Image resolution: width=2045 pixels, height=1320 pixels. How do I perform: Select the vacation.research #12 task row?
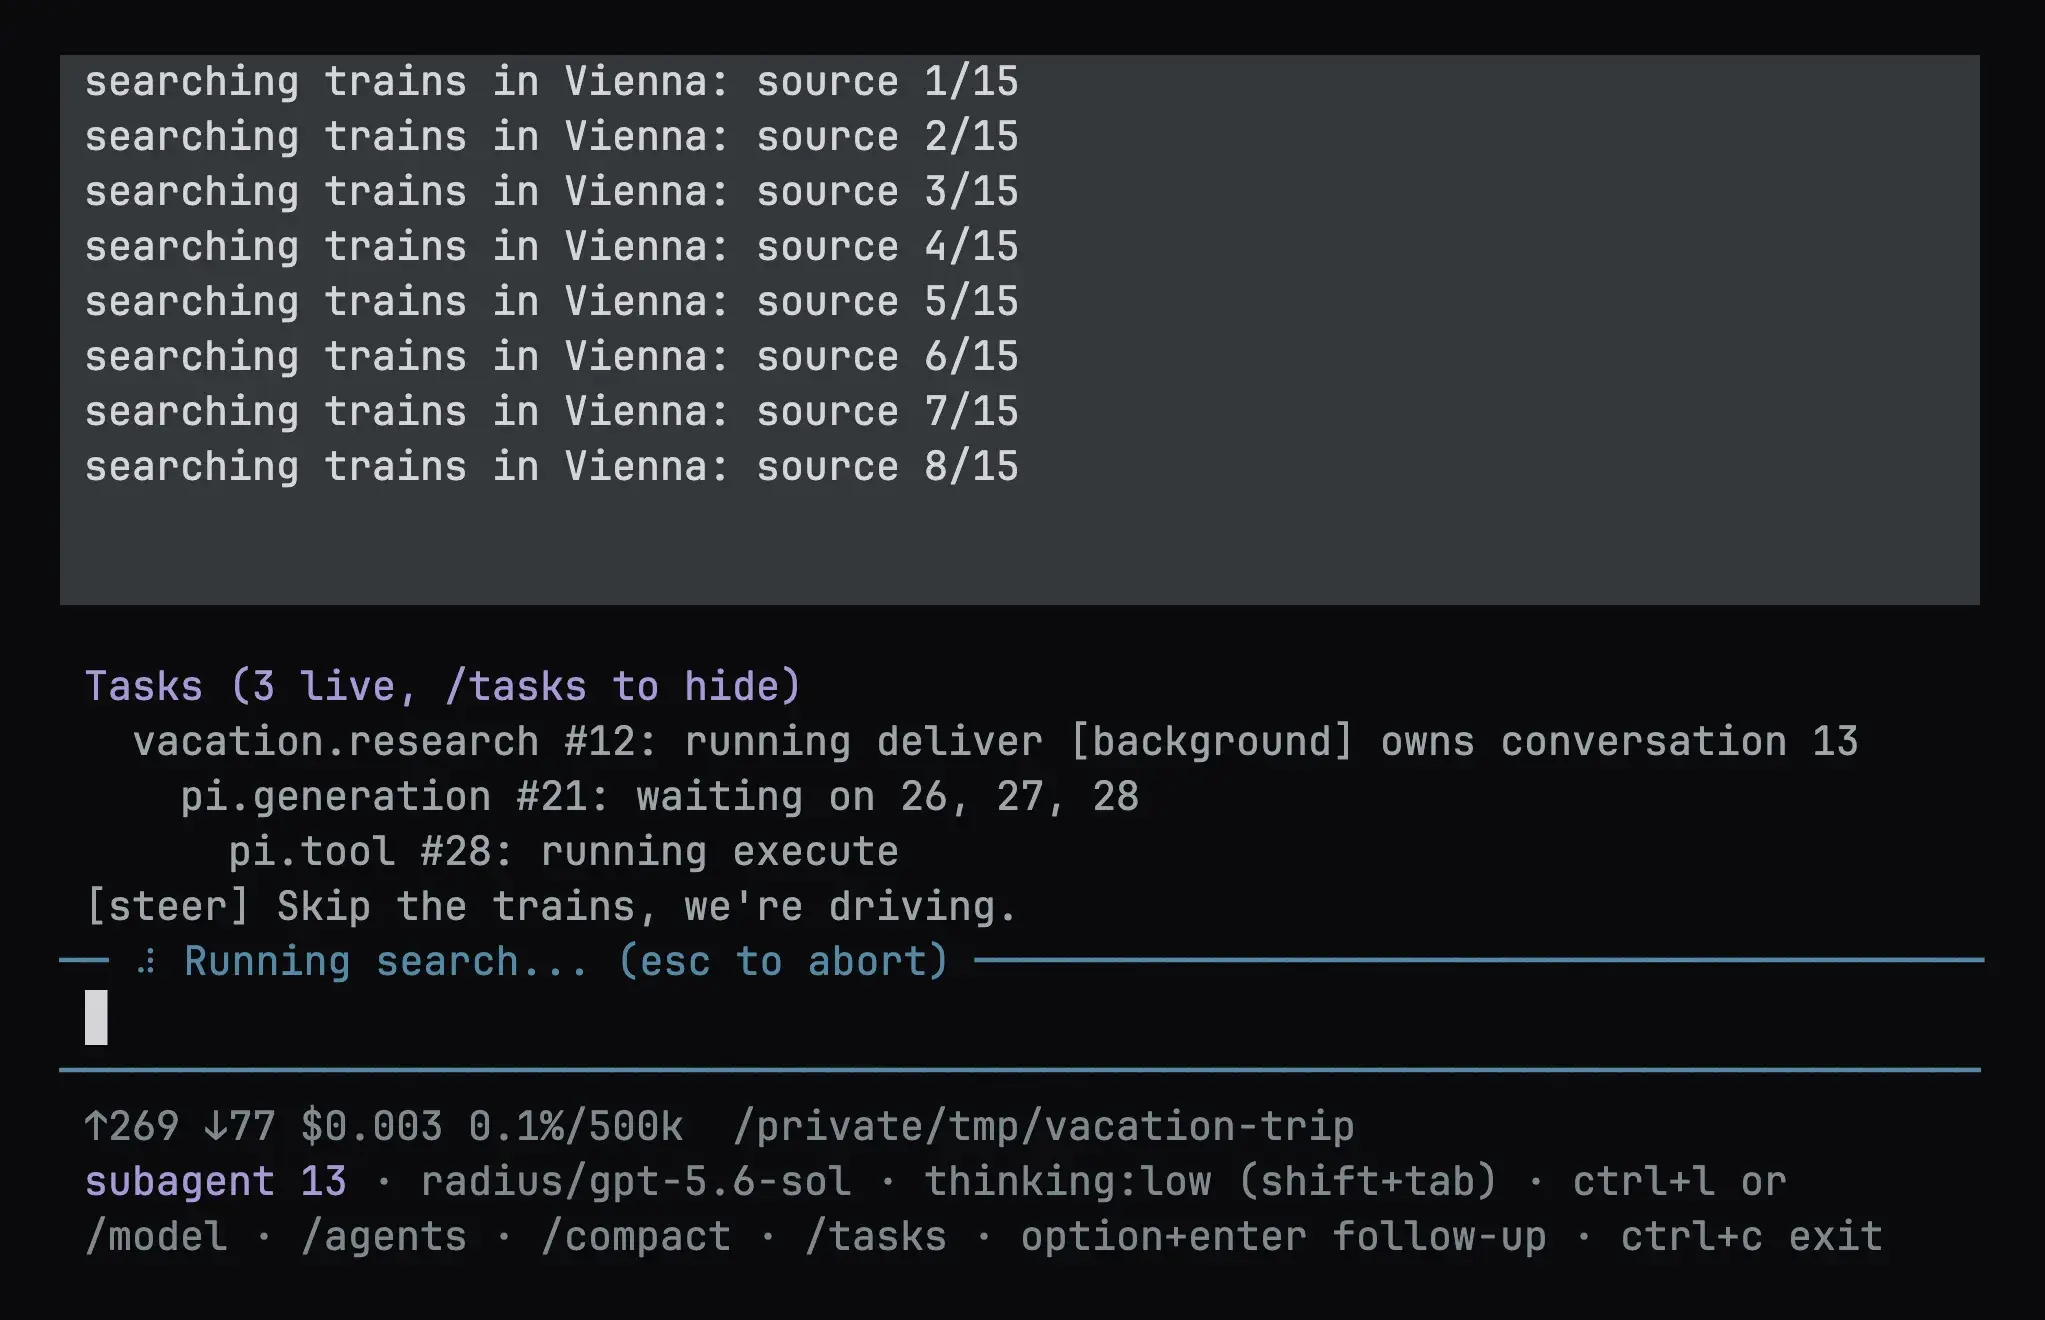pos(995,742)
